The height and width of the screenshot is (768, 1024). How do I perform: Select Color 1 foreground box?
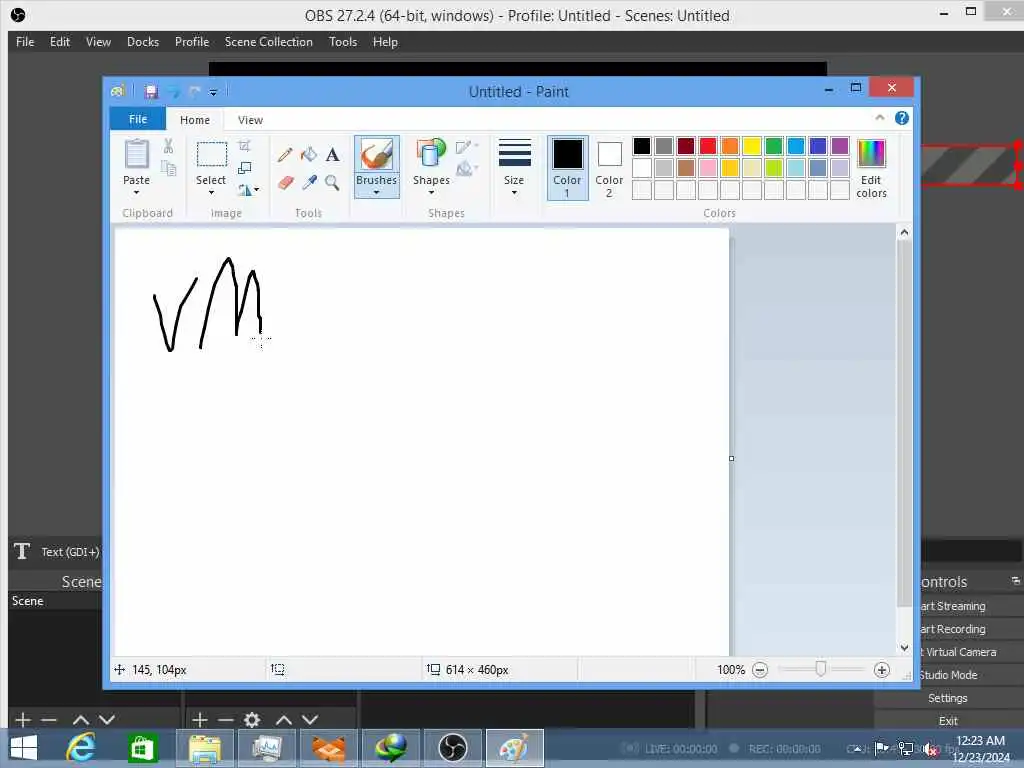[x=568, y=168]
